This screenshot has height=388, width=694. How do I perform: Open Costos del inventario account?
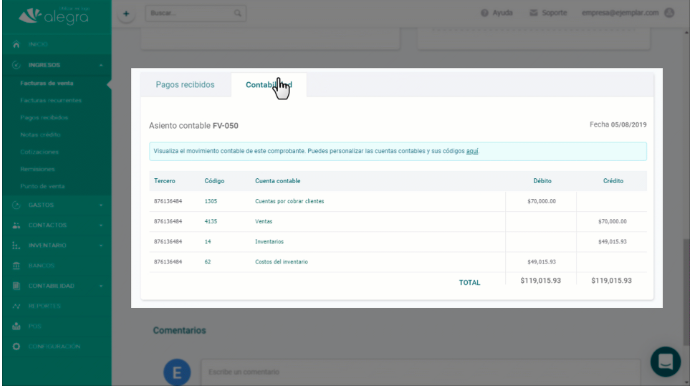[x=281, y=262]
